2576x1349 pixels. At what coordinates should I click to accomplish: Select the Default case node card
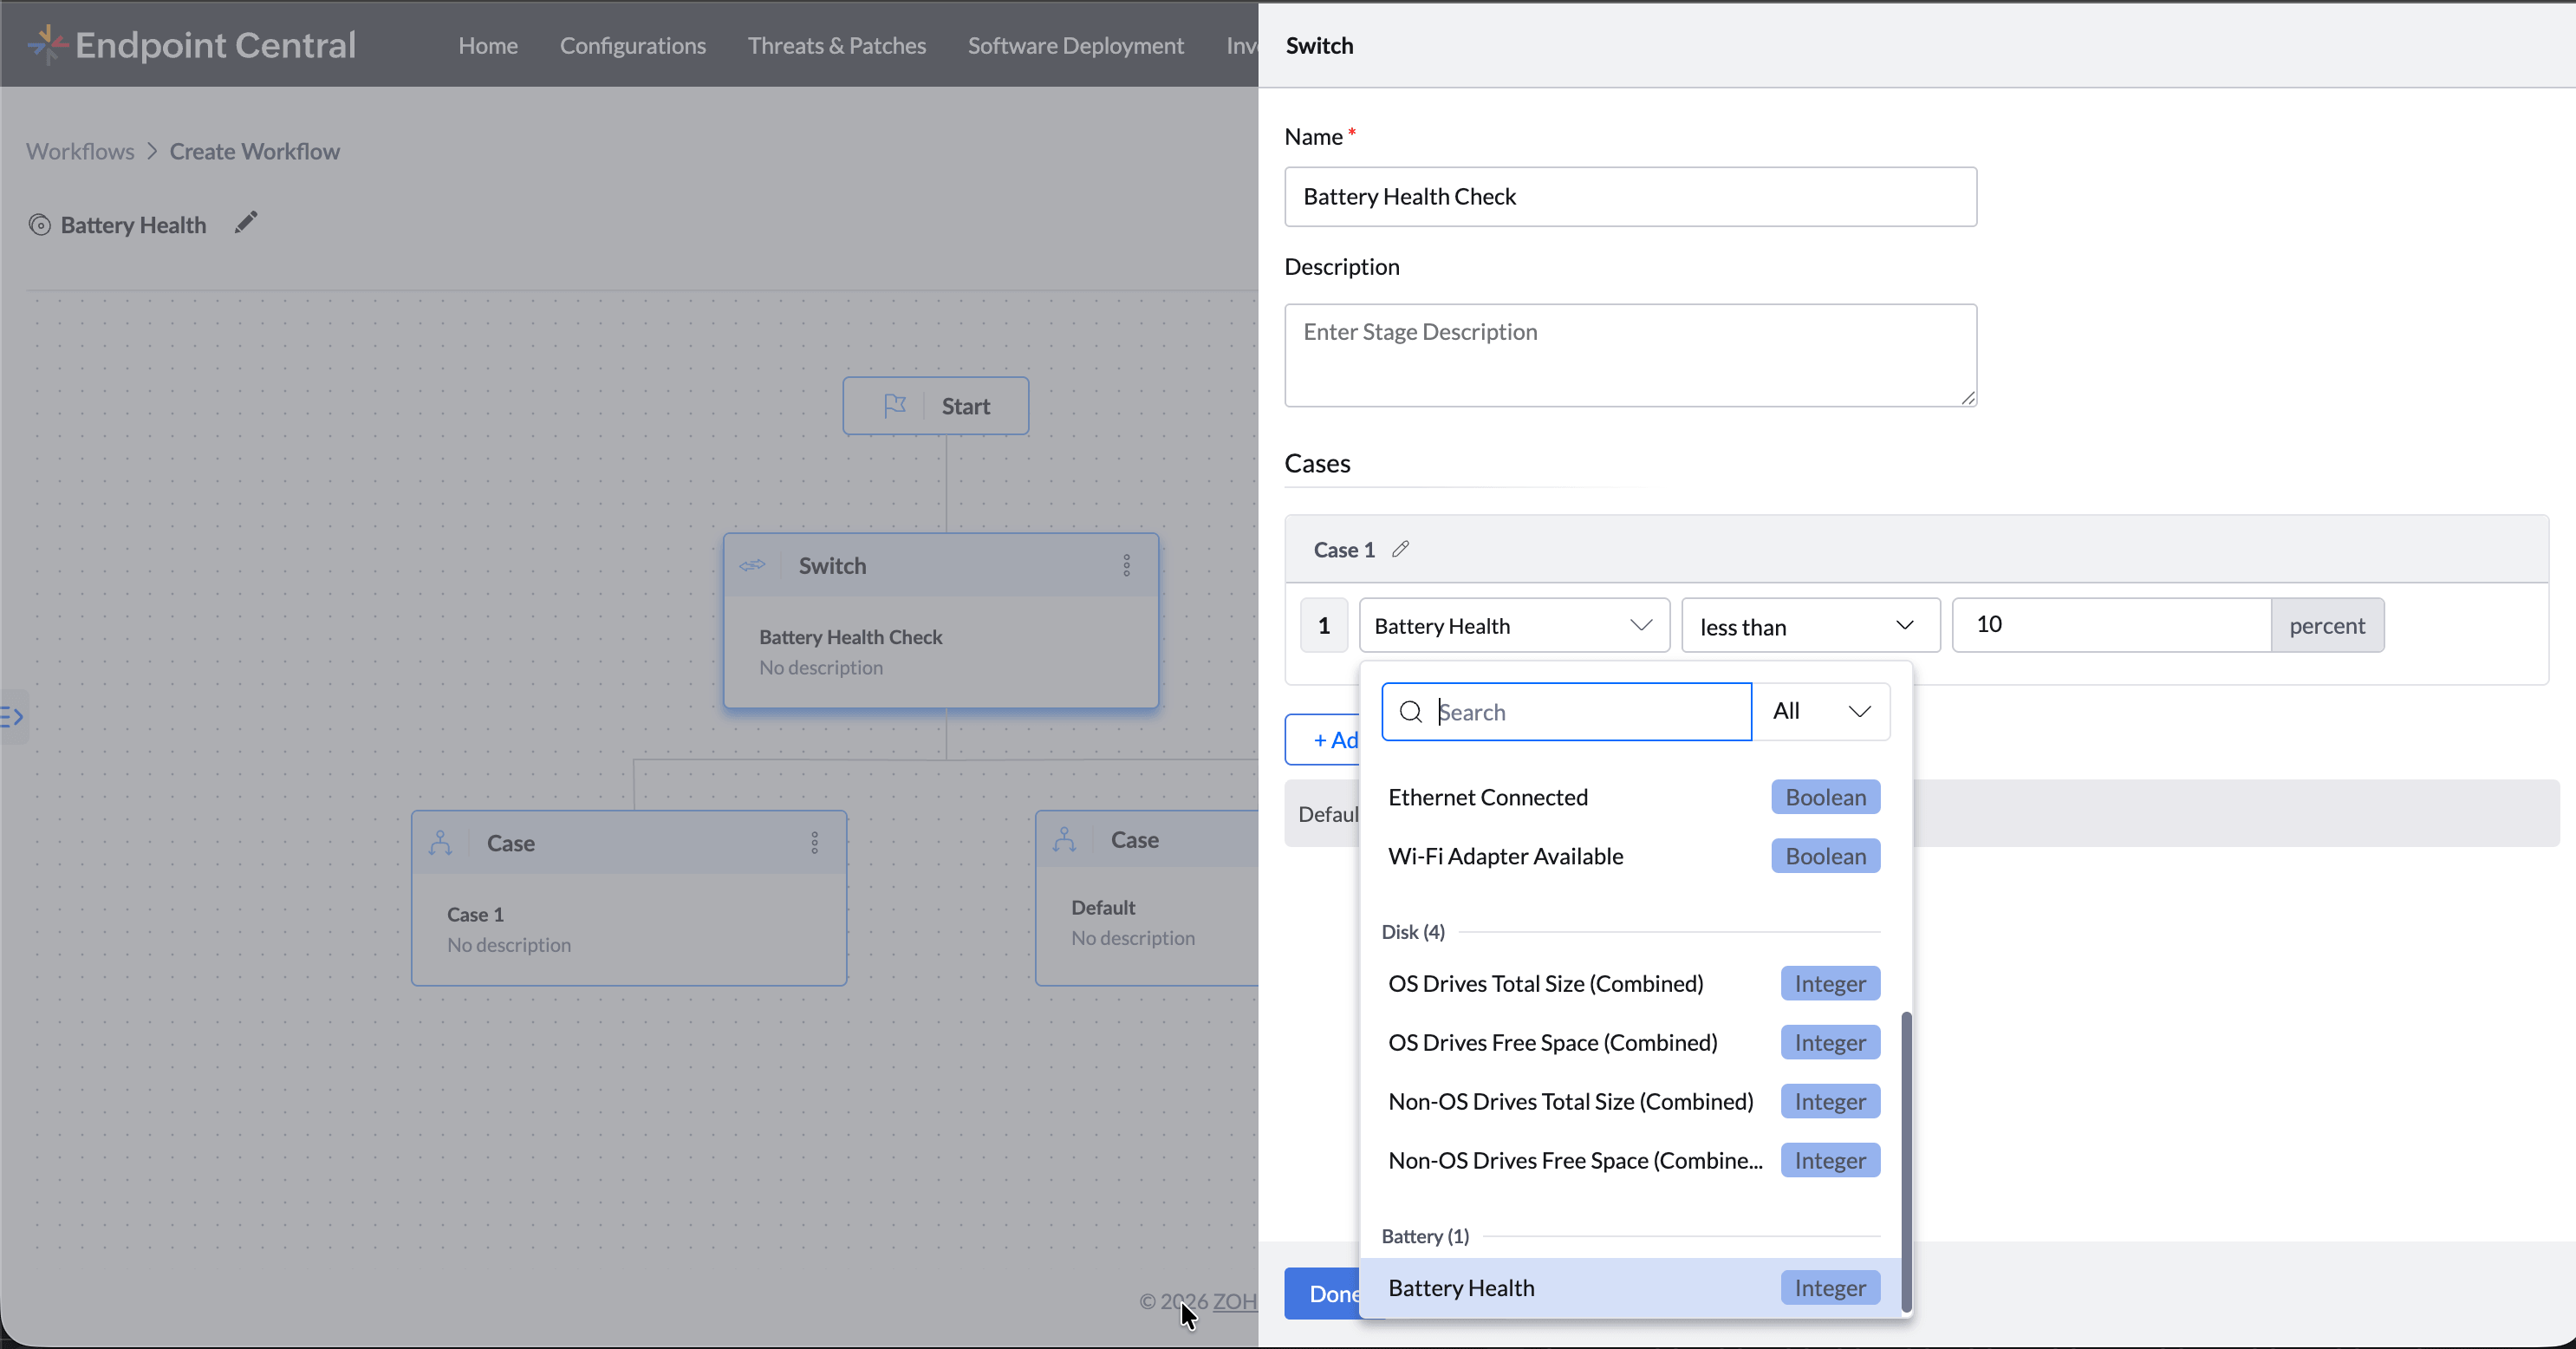tap(1146, 898)
